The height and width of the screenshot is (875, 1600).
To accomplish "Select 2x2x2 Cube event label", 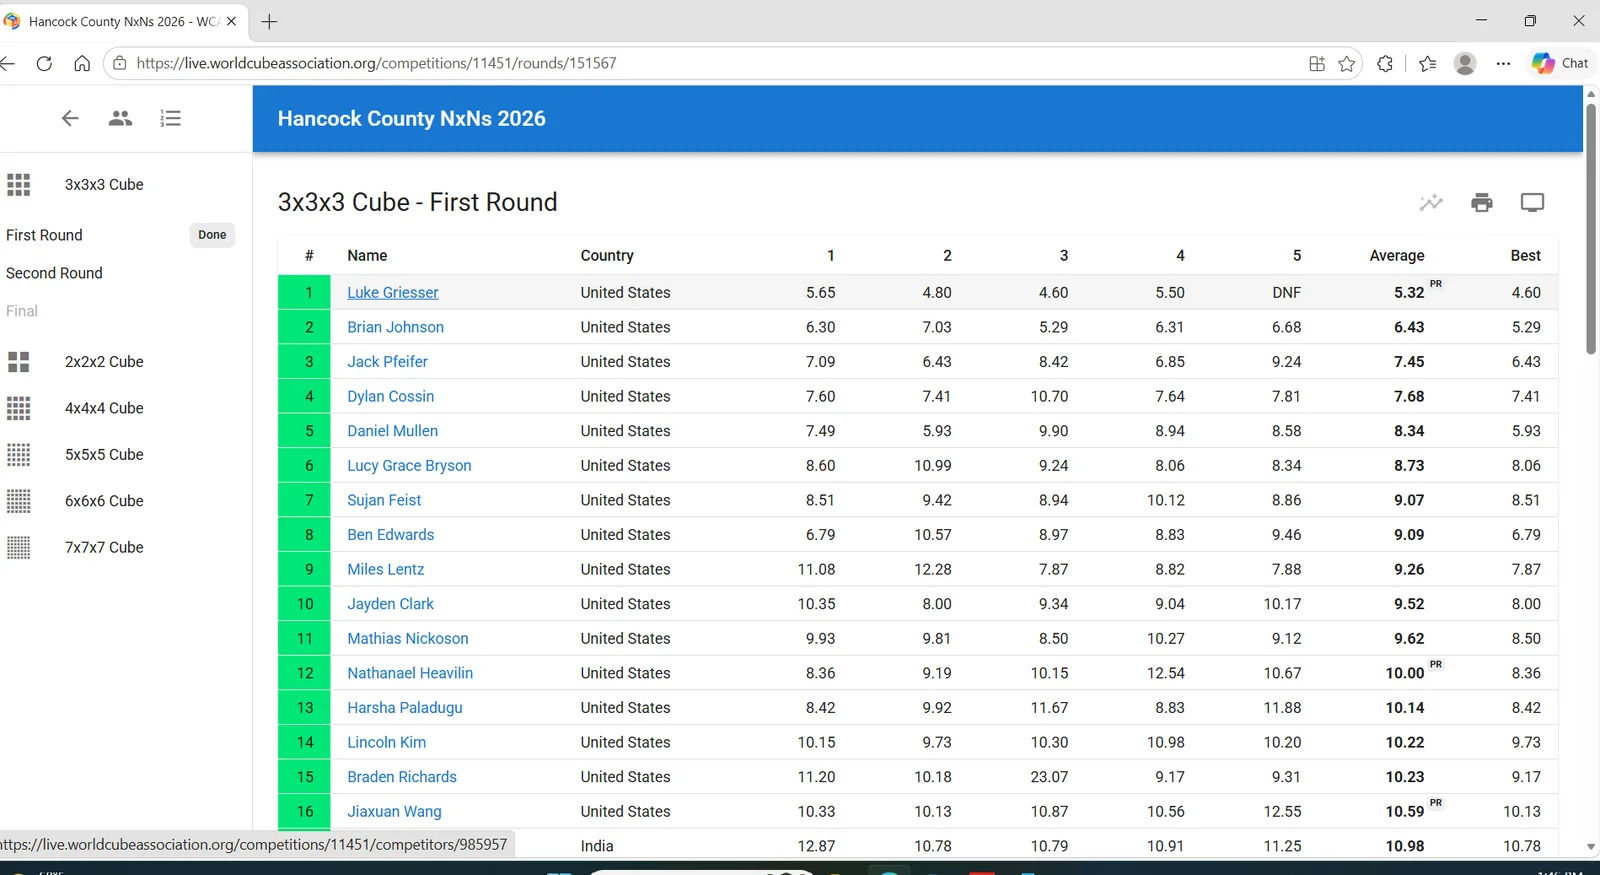I will pos(104,361).
